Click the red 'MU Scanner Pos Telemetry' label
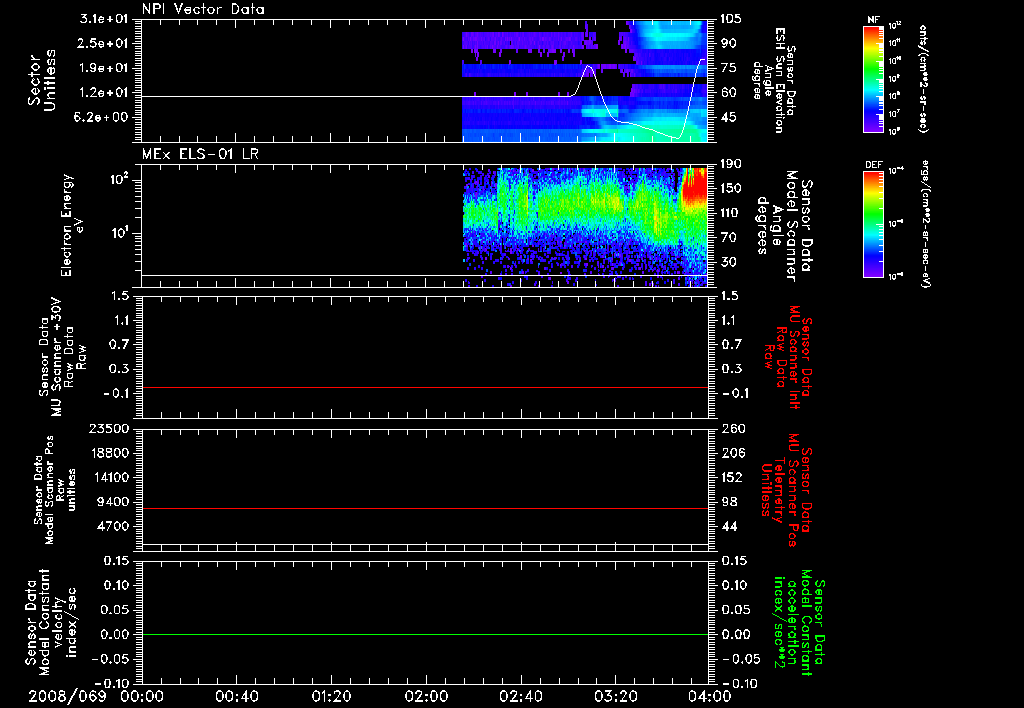This screenshot has width=1024, height=708. tap(786, 490)
